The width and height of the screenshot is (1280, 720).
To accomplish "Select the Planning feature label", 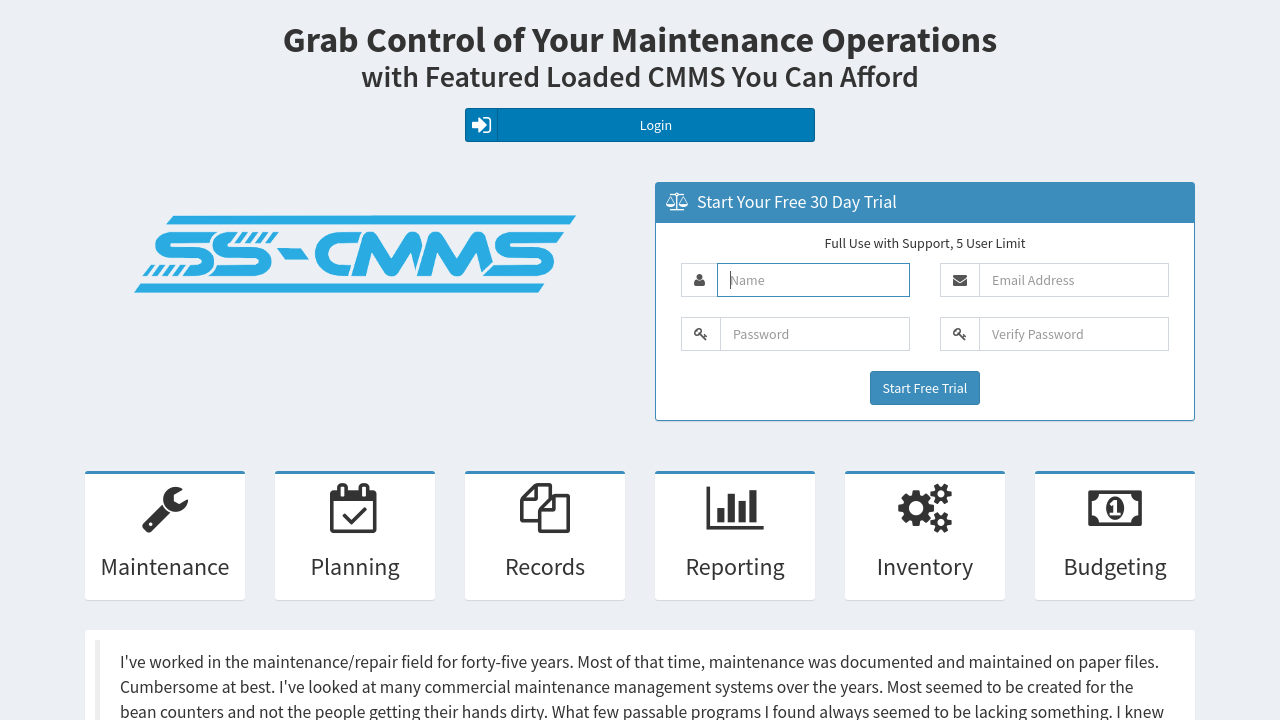I will pyautogui.click(x=355, y=567).
